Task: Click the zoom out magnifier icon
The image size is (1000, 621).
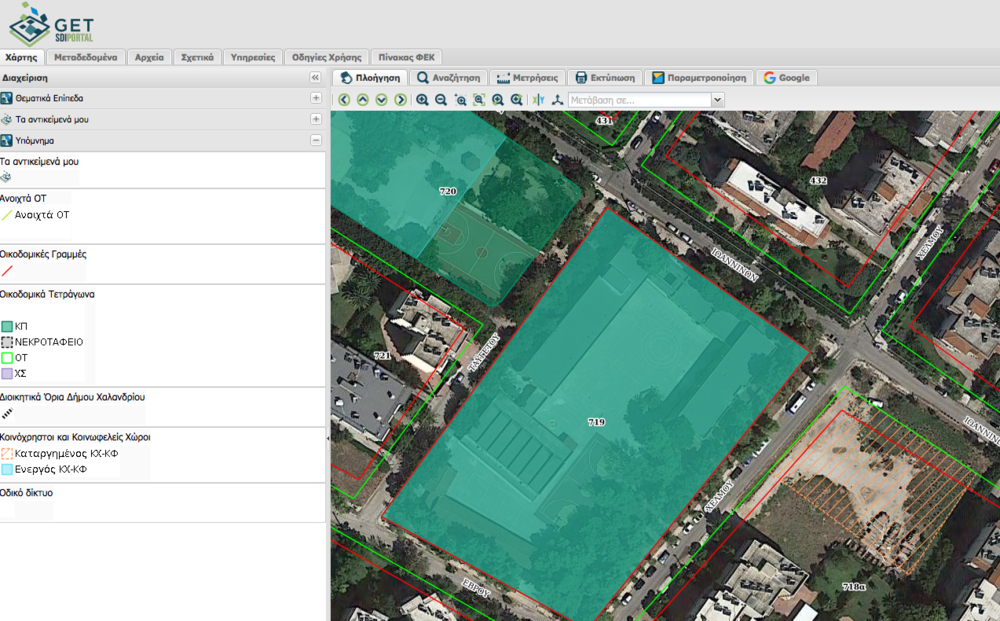Action: [441, 100]
